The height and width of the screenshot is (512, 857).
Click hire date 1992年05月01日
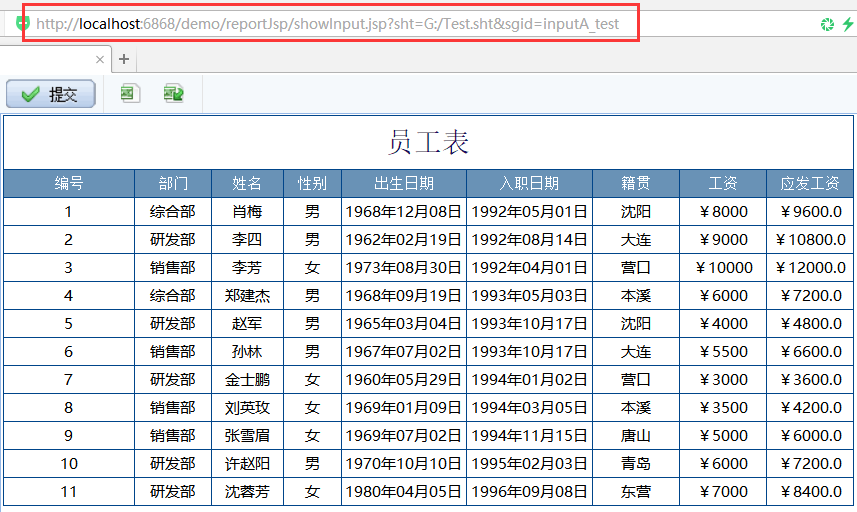529,211
